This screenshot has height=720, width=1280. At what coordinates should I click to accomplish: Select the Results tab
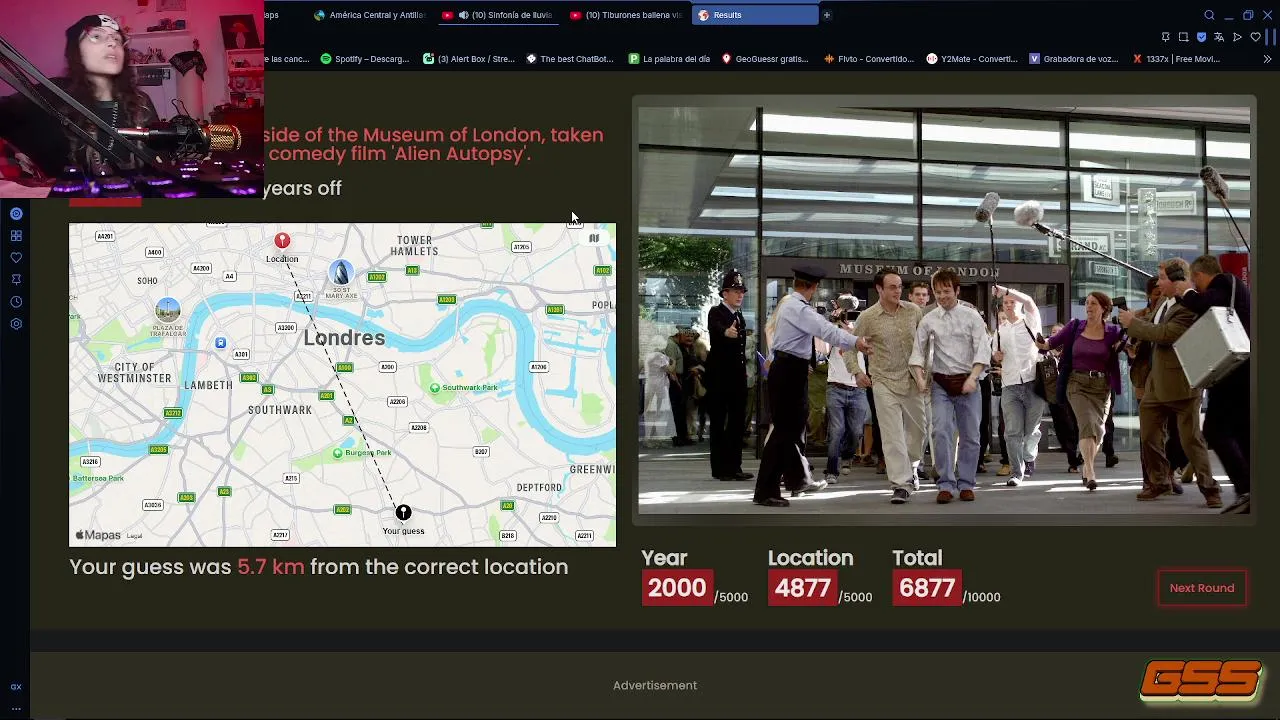click(755, 15)
